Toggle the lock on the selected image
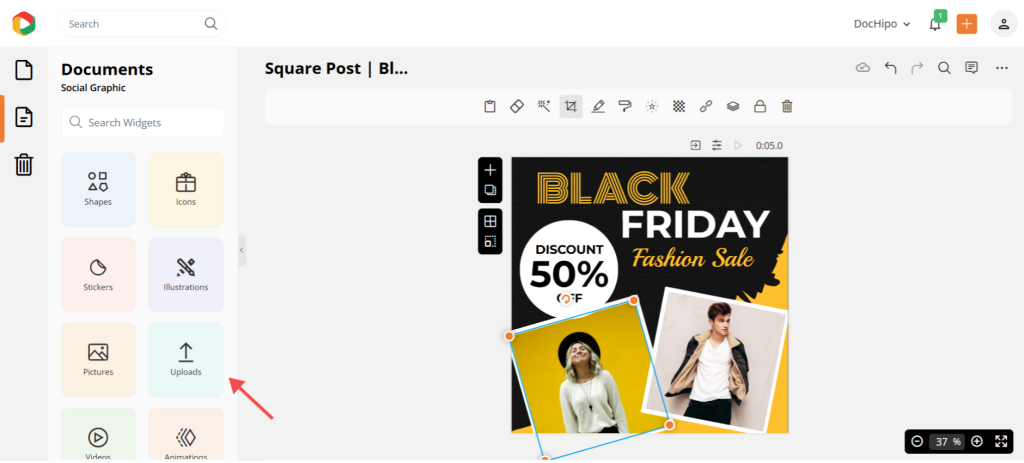Image resolution: width=1024 pixels, height=463 pixels. click(x=760, y=106)
